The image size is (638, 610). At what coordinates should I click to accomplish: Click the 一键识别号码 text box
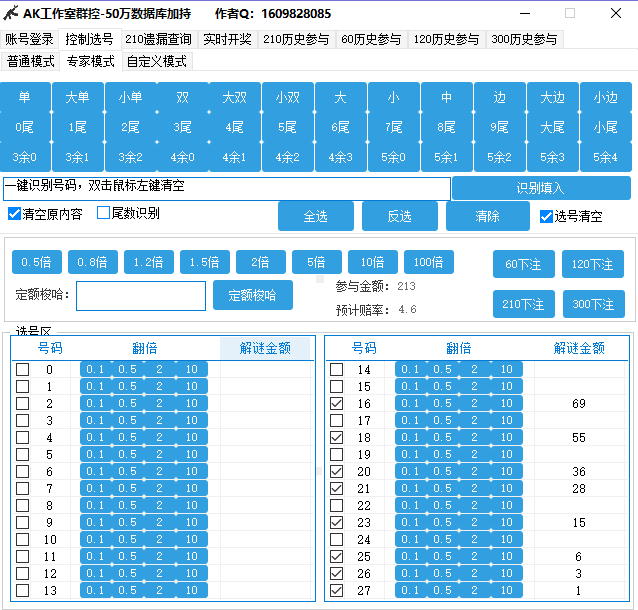pos(226,187)
